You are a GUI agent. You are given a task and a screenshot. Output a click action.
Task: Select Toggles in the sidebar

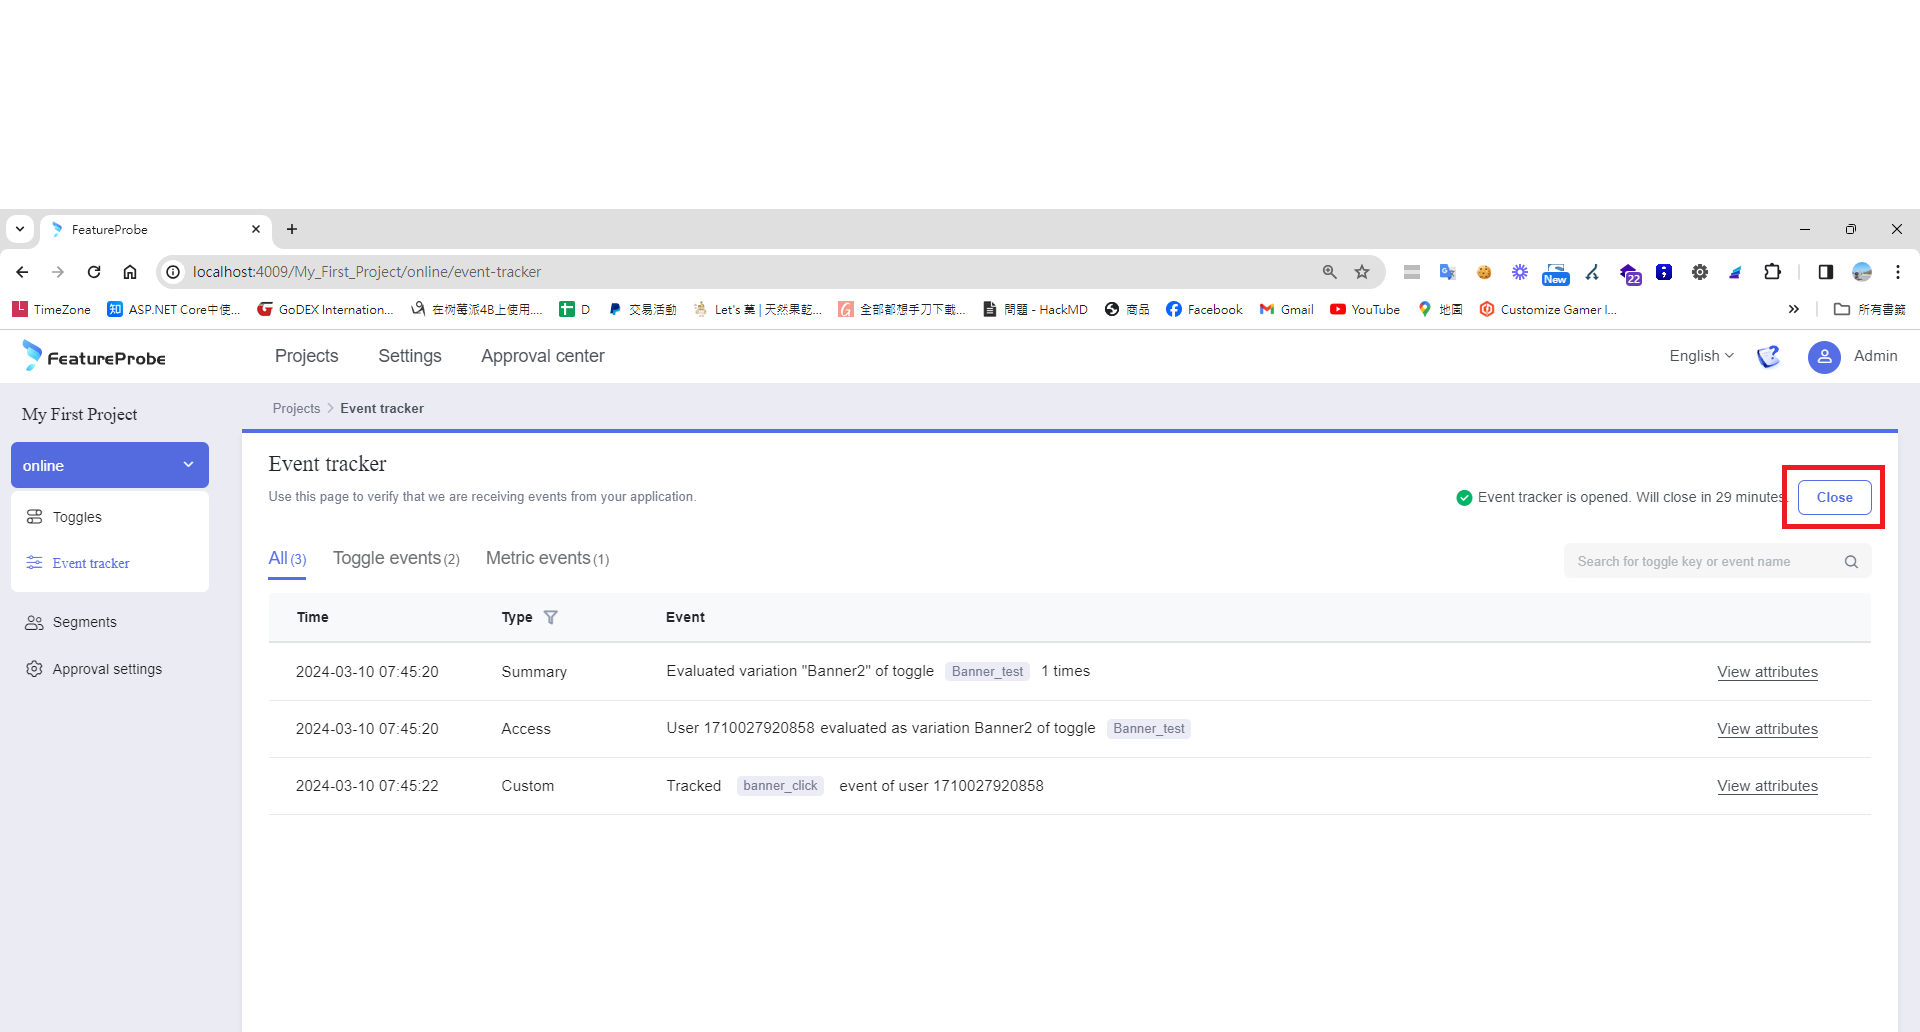coord(77,517)
